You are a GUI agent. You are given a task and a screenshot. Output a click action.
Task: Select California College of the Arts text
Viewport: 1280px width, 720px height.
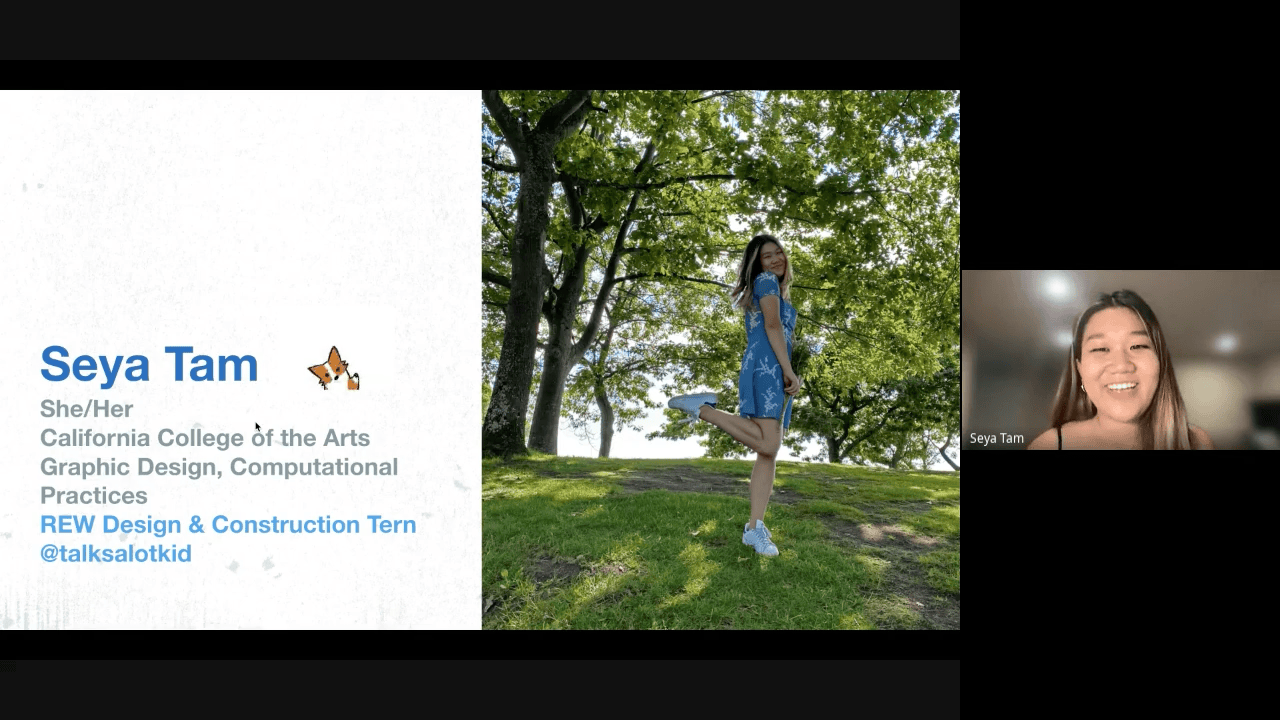(204, 438)
